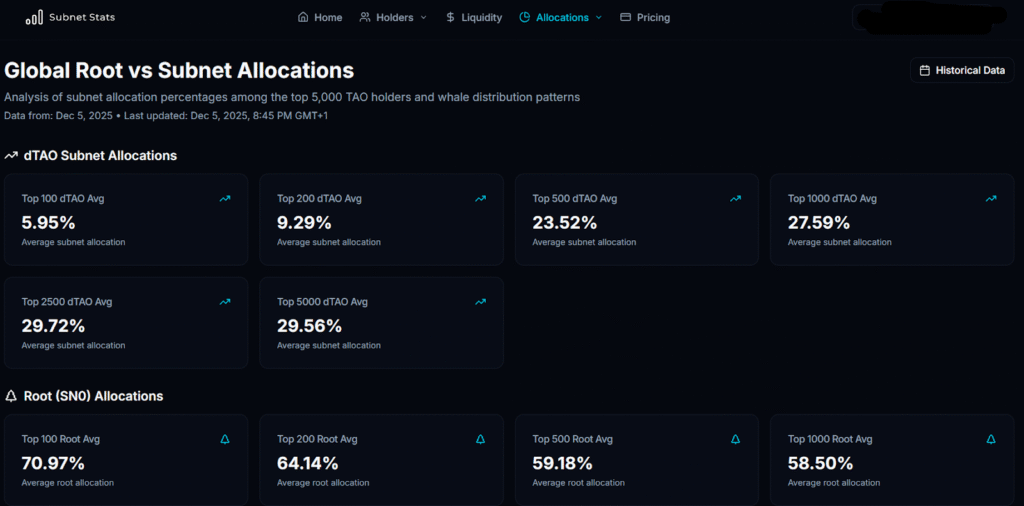Screen dimensions: 1024x506
Task: Navigate to the Pricing page
Action: 645,17
